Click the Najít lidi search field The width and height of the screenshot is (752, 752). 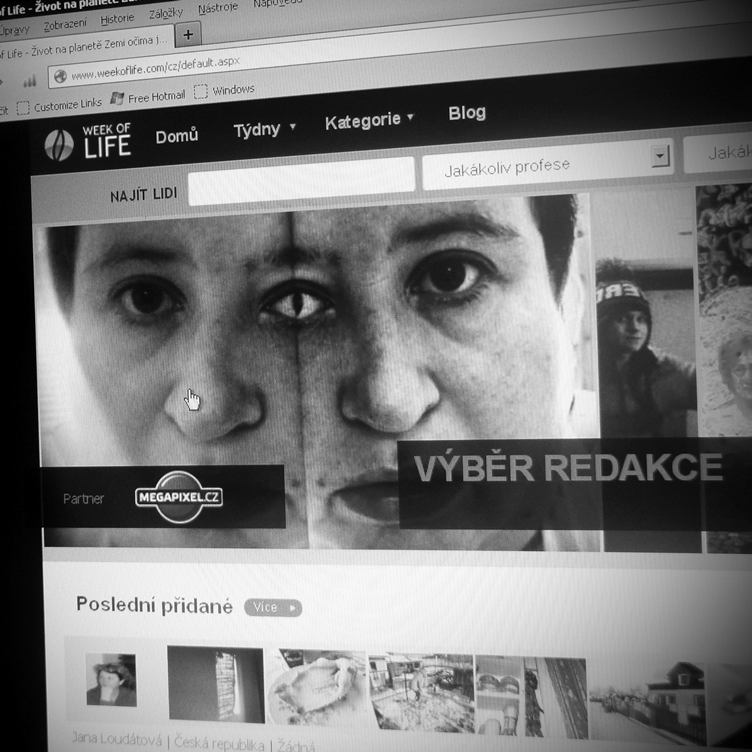coord(301,181)
